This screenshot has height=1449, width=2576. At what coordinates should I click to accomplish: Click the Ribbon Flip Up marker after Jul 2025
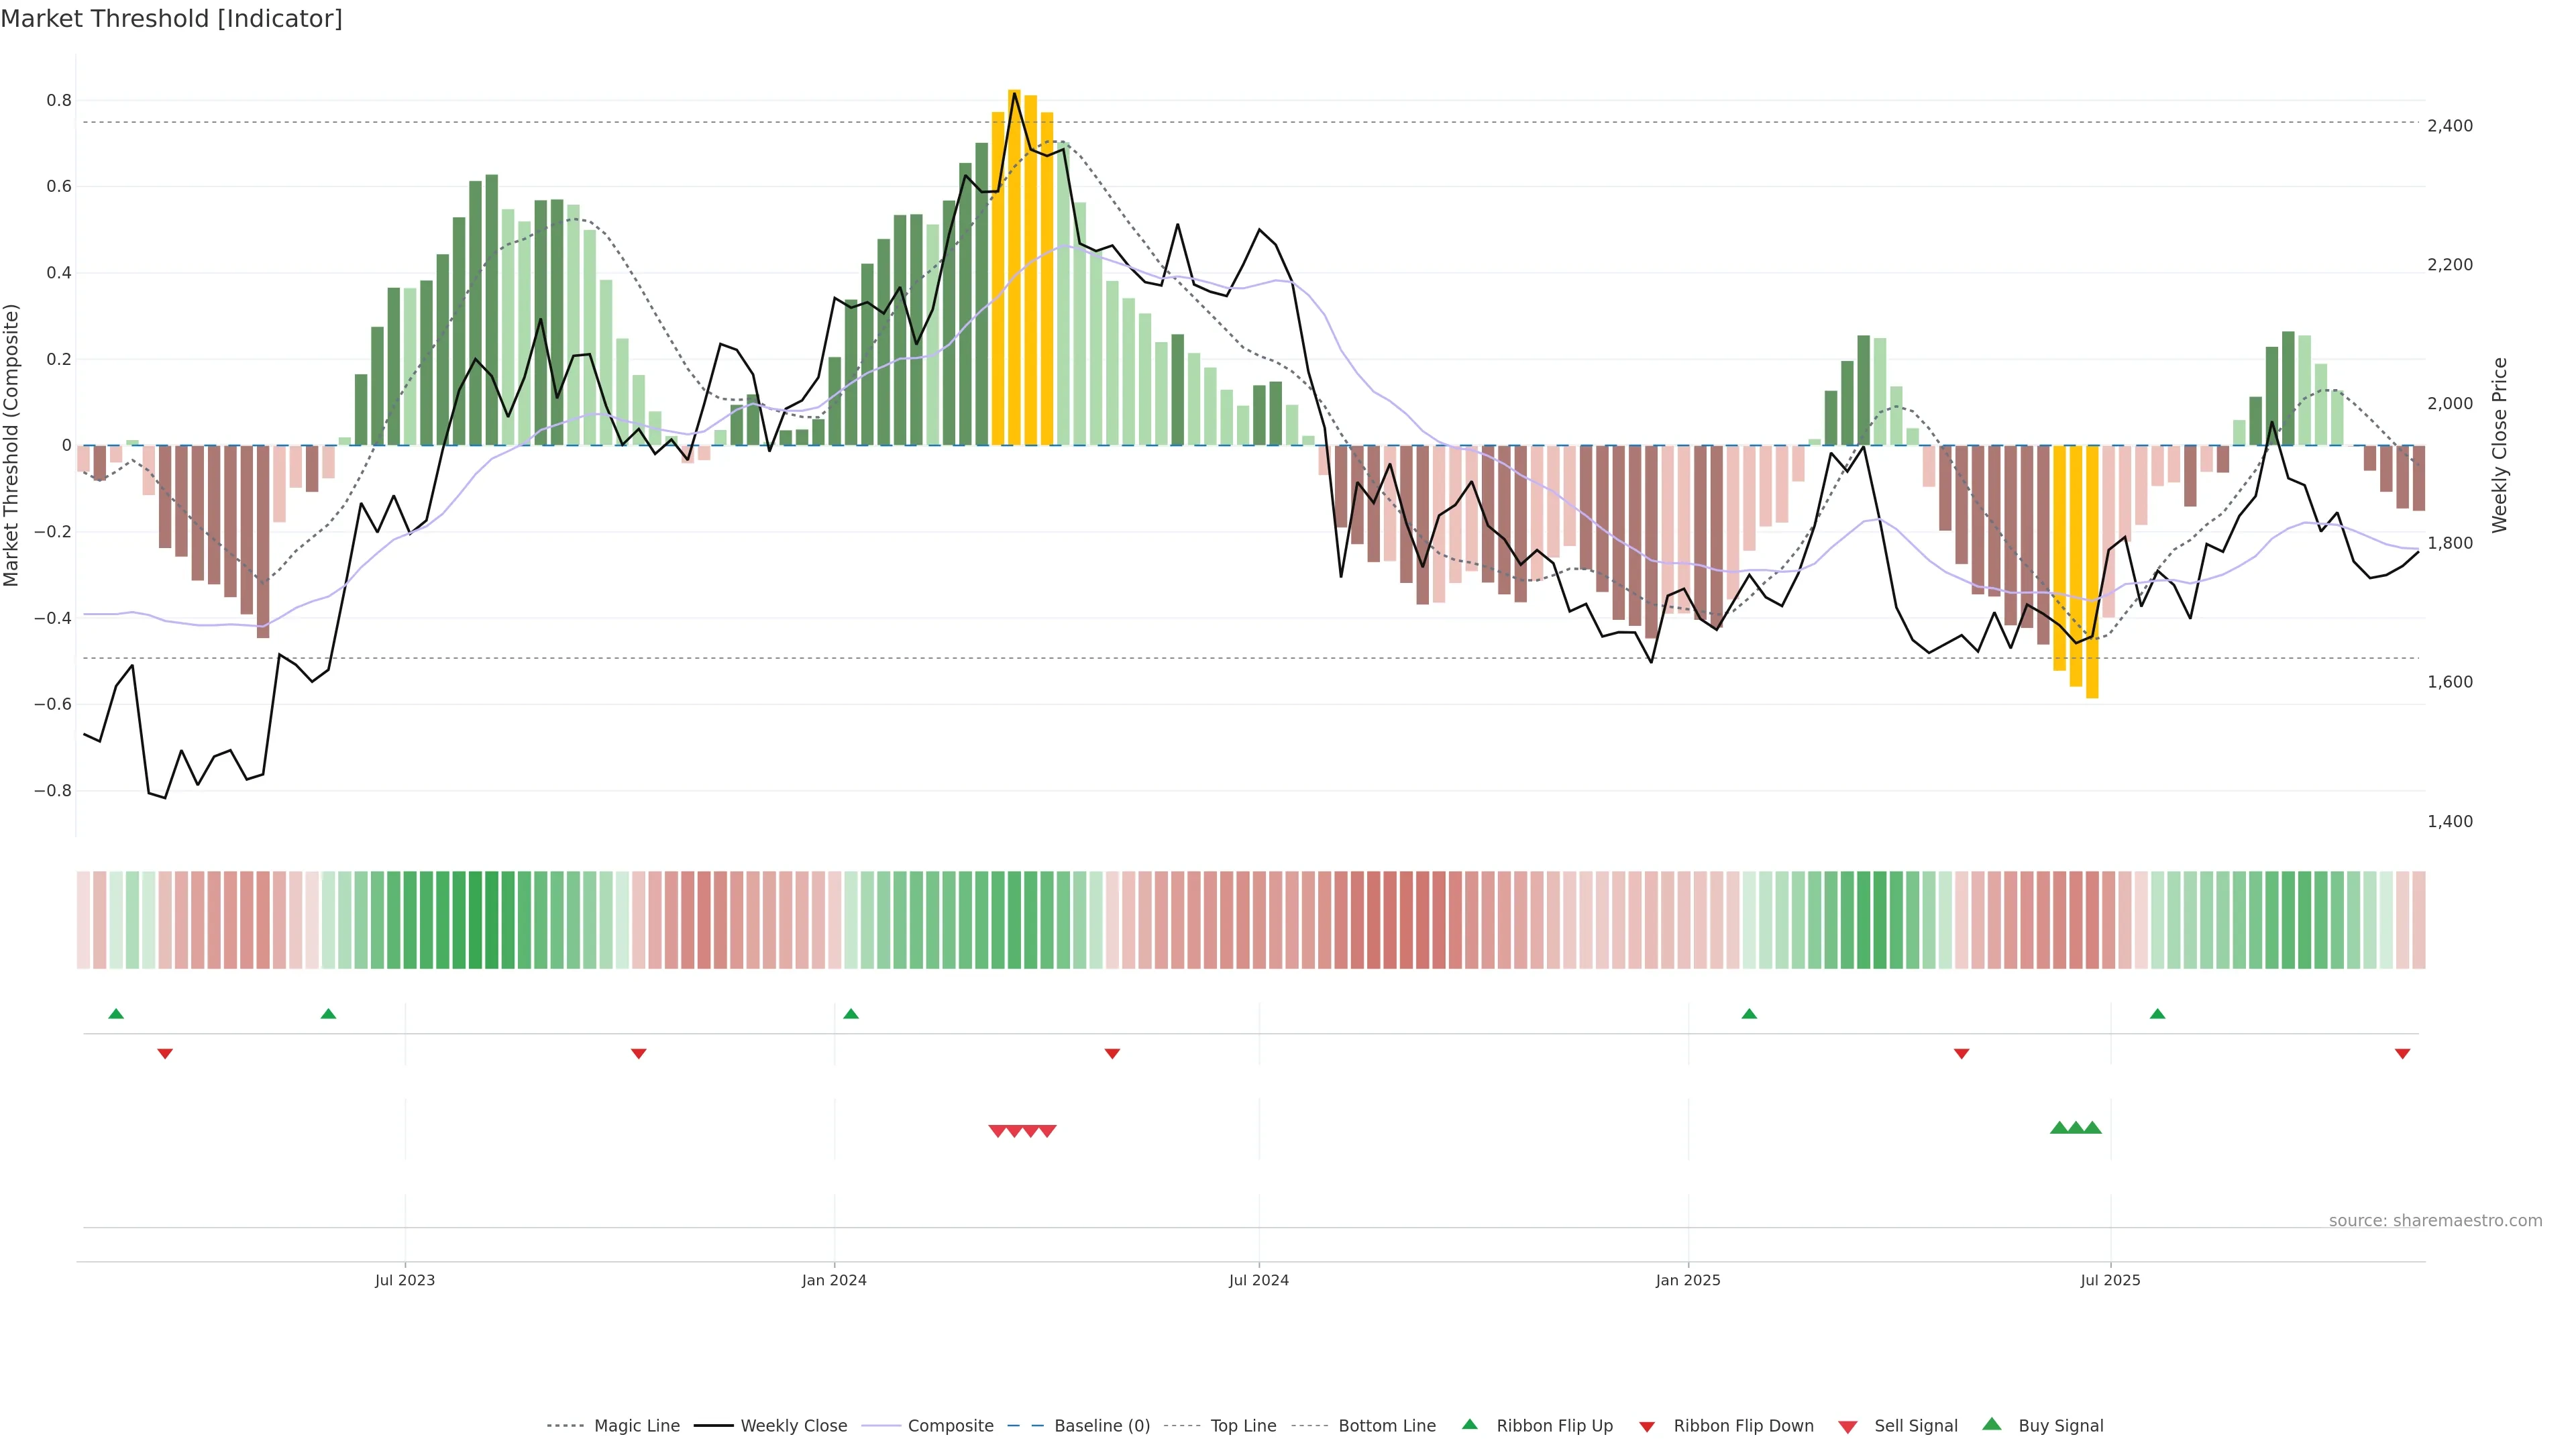(2157, 1014)
